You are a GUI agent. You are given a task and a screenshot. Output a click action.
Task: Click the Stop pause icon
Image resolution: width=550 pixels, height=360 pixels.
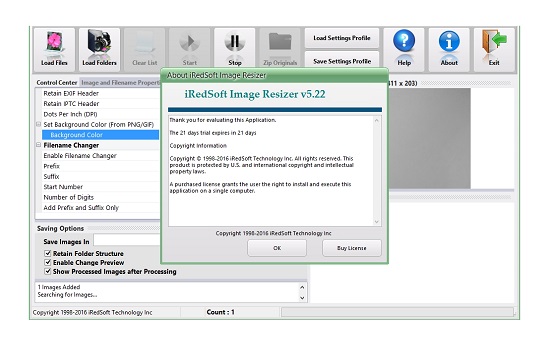[x=235, y=49]
